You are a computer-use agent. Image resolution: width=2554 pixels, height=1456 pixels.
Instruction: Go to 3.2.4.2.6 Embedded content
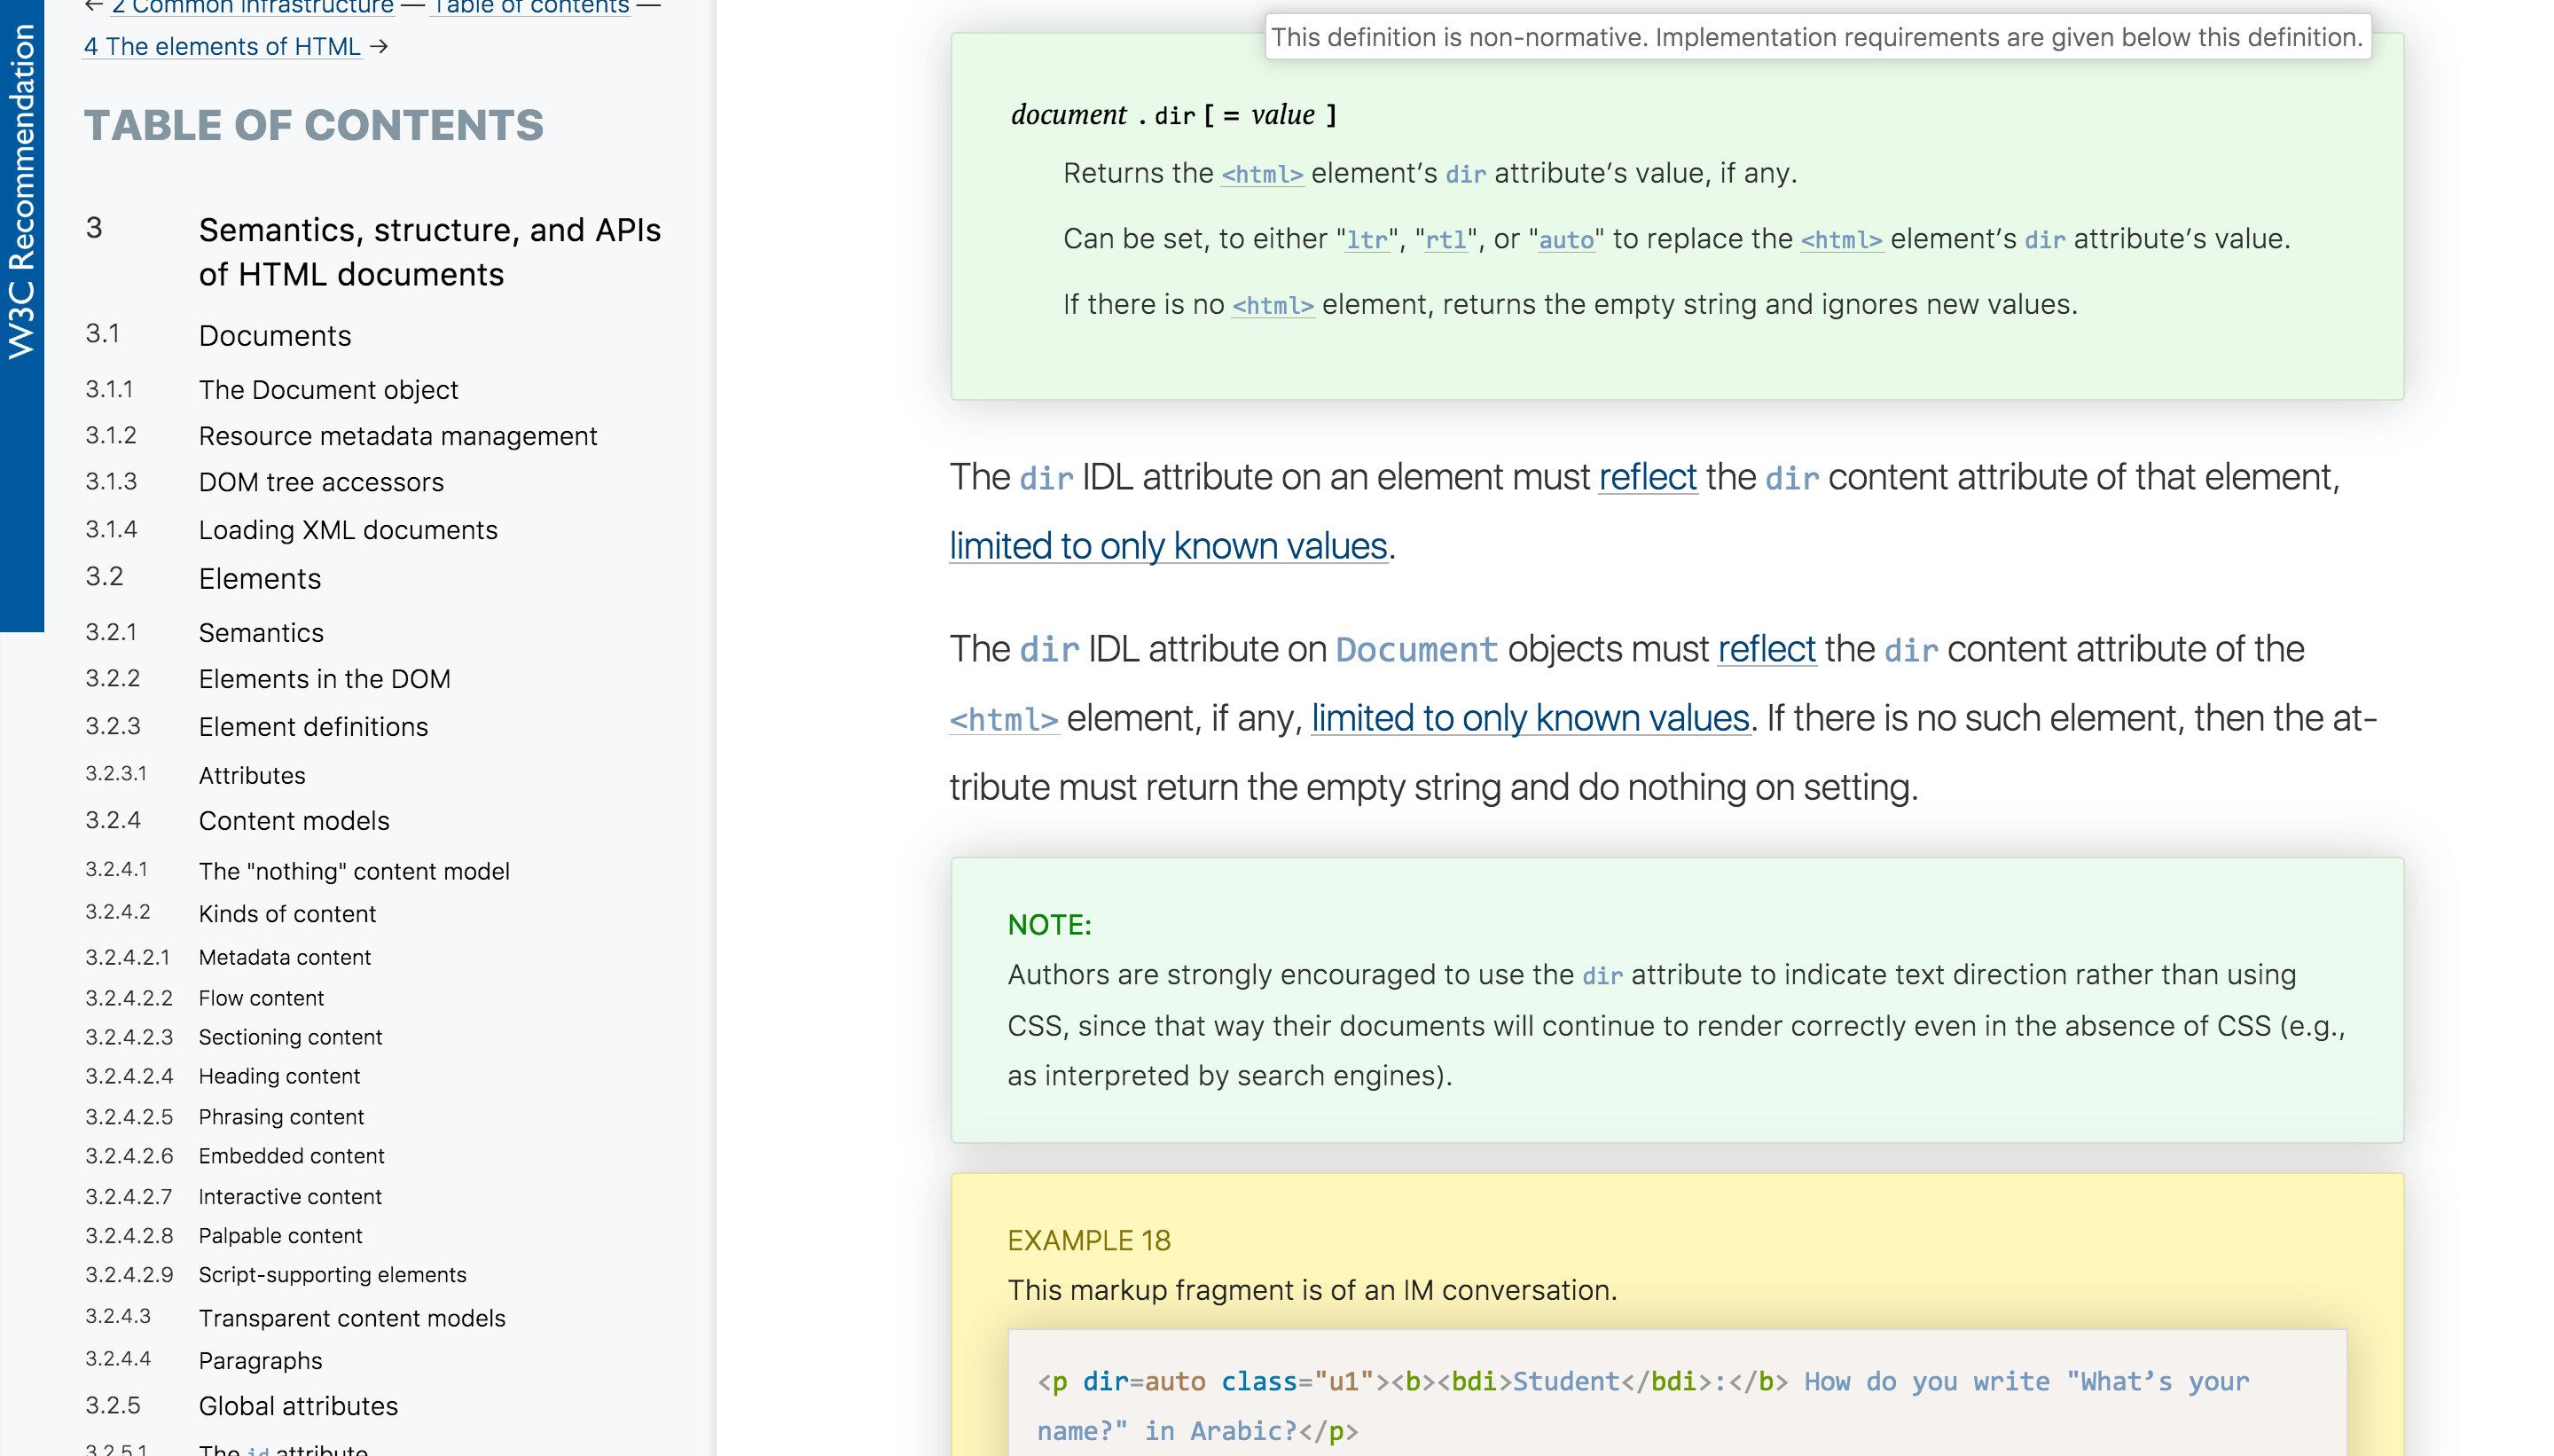291,1156
